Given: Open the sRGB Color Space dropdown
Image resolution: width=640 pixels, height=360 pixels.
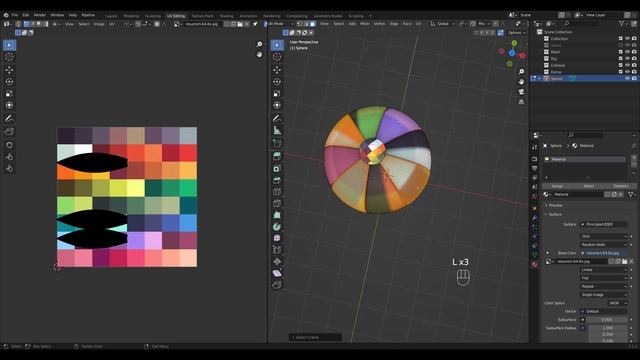Looking at the screenshot, I should 618,303.
